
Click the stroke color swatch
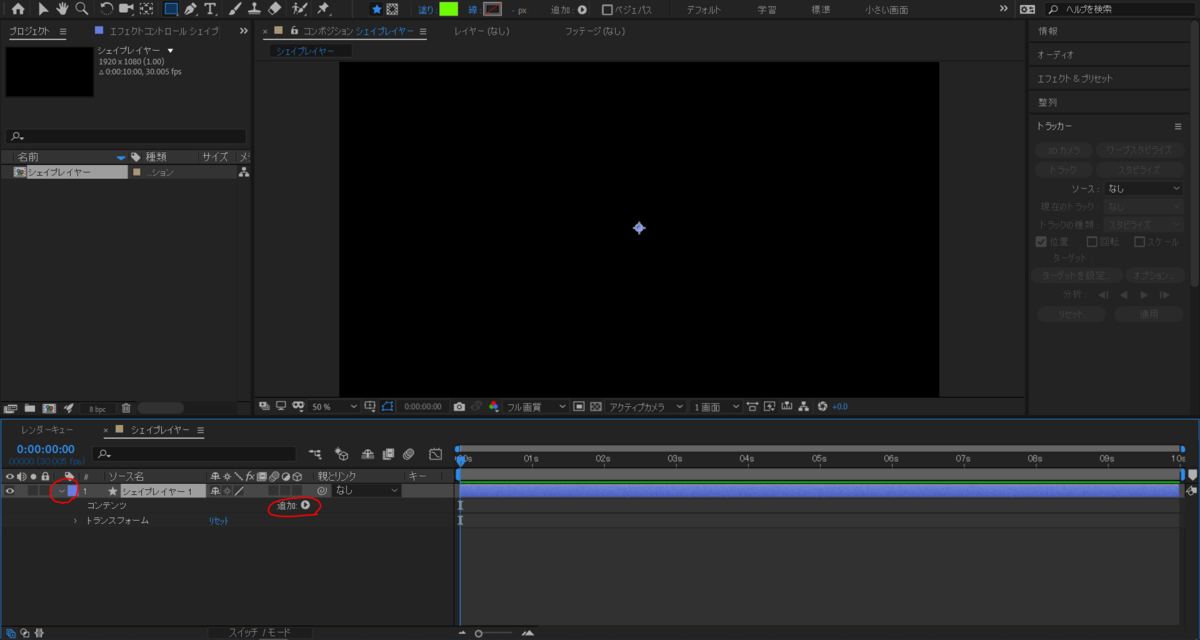coord(492,9)
